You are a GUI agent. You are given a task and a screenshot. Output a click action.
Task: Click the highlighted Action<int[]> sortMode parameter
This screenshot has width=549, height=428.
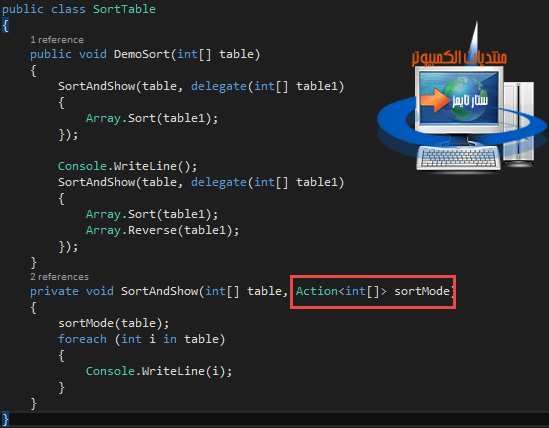(x=373, y=292)
